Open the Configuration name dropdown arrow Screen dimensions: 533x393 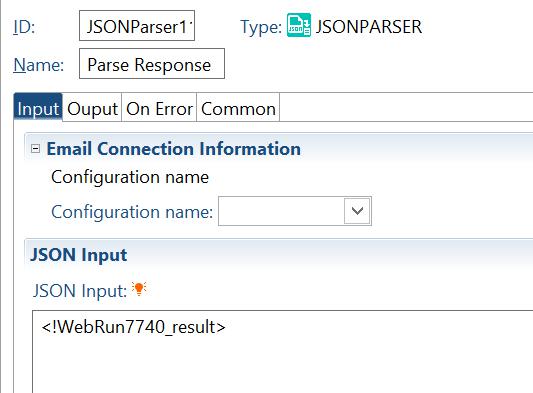tap(357, 211)
